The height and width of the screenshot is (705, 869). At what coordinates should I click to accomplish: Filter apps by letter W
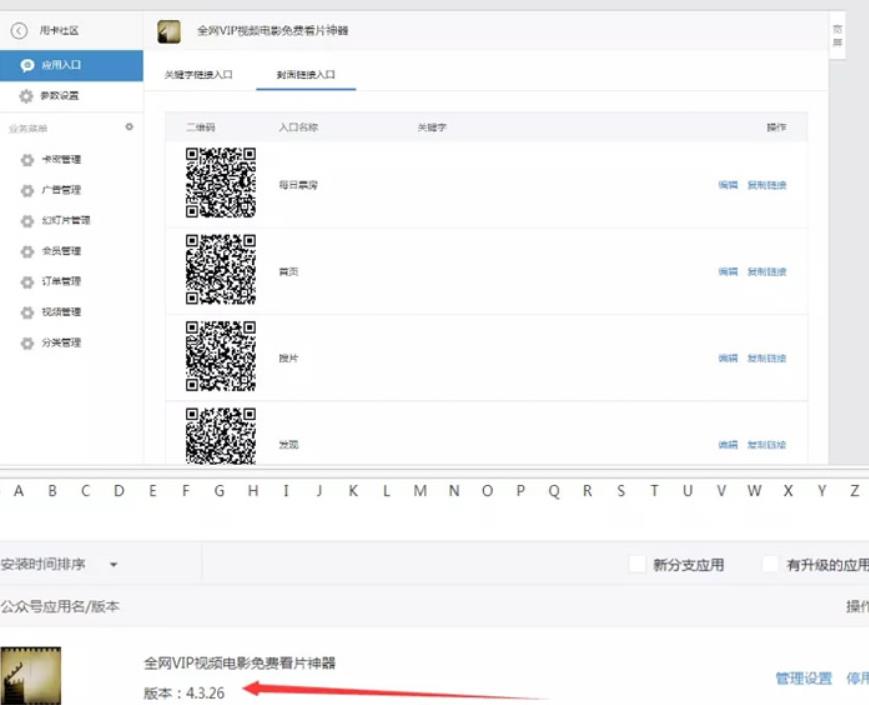(754, 491)
